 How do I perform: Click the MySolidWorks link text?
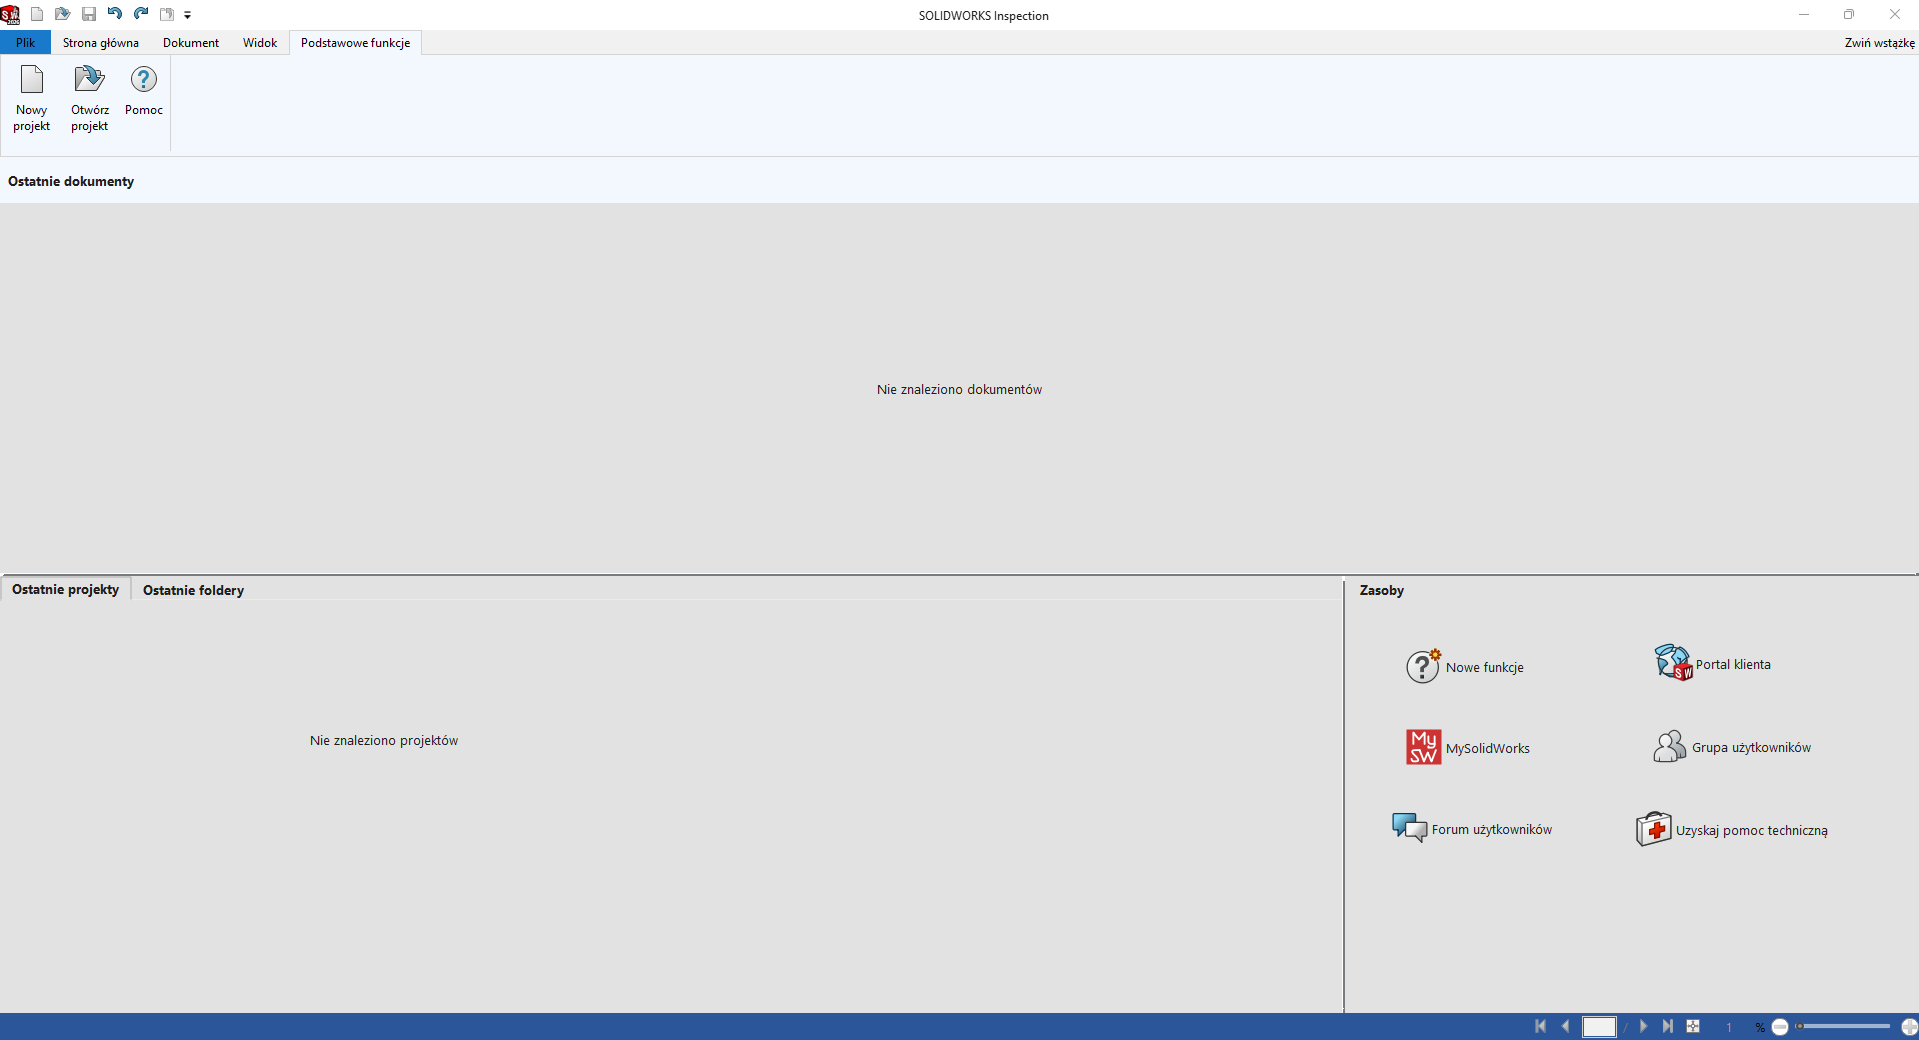(1488, 749)
